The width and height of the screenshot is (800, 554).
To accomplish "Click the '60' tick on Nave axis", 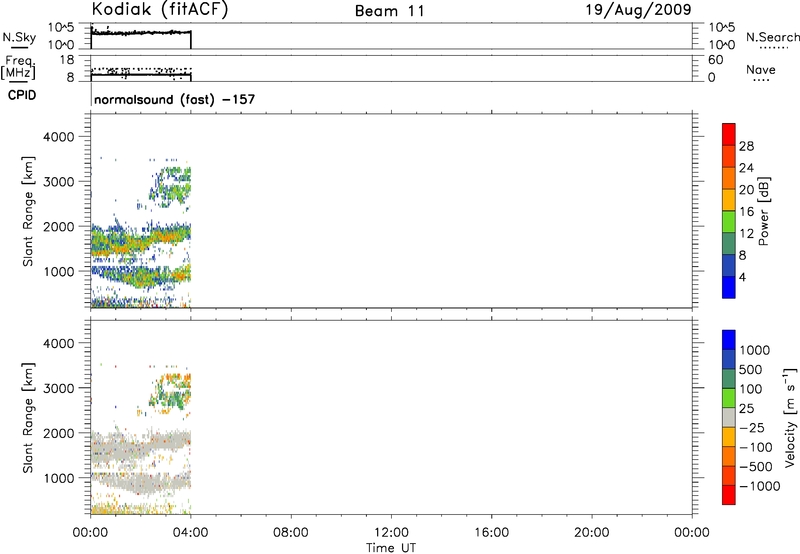I will pyautogui.click(x=715, y=60).
